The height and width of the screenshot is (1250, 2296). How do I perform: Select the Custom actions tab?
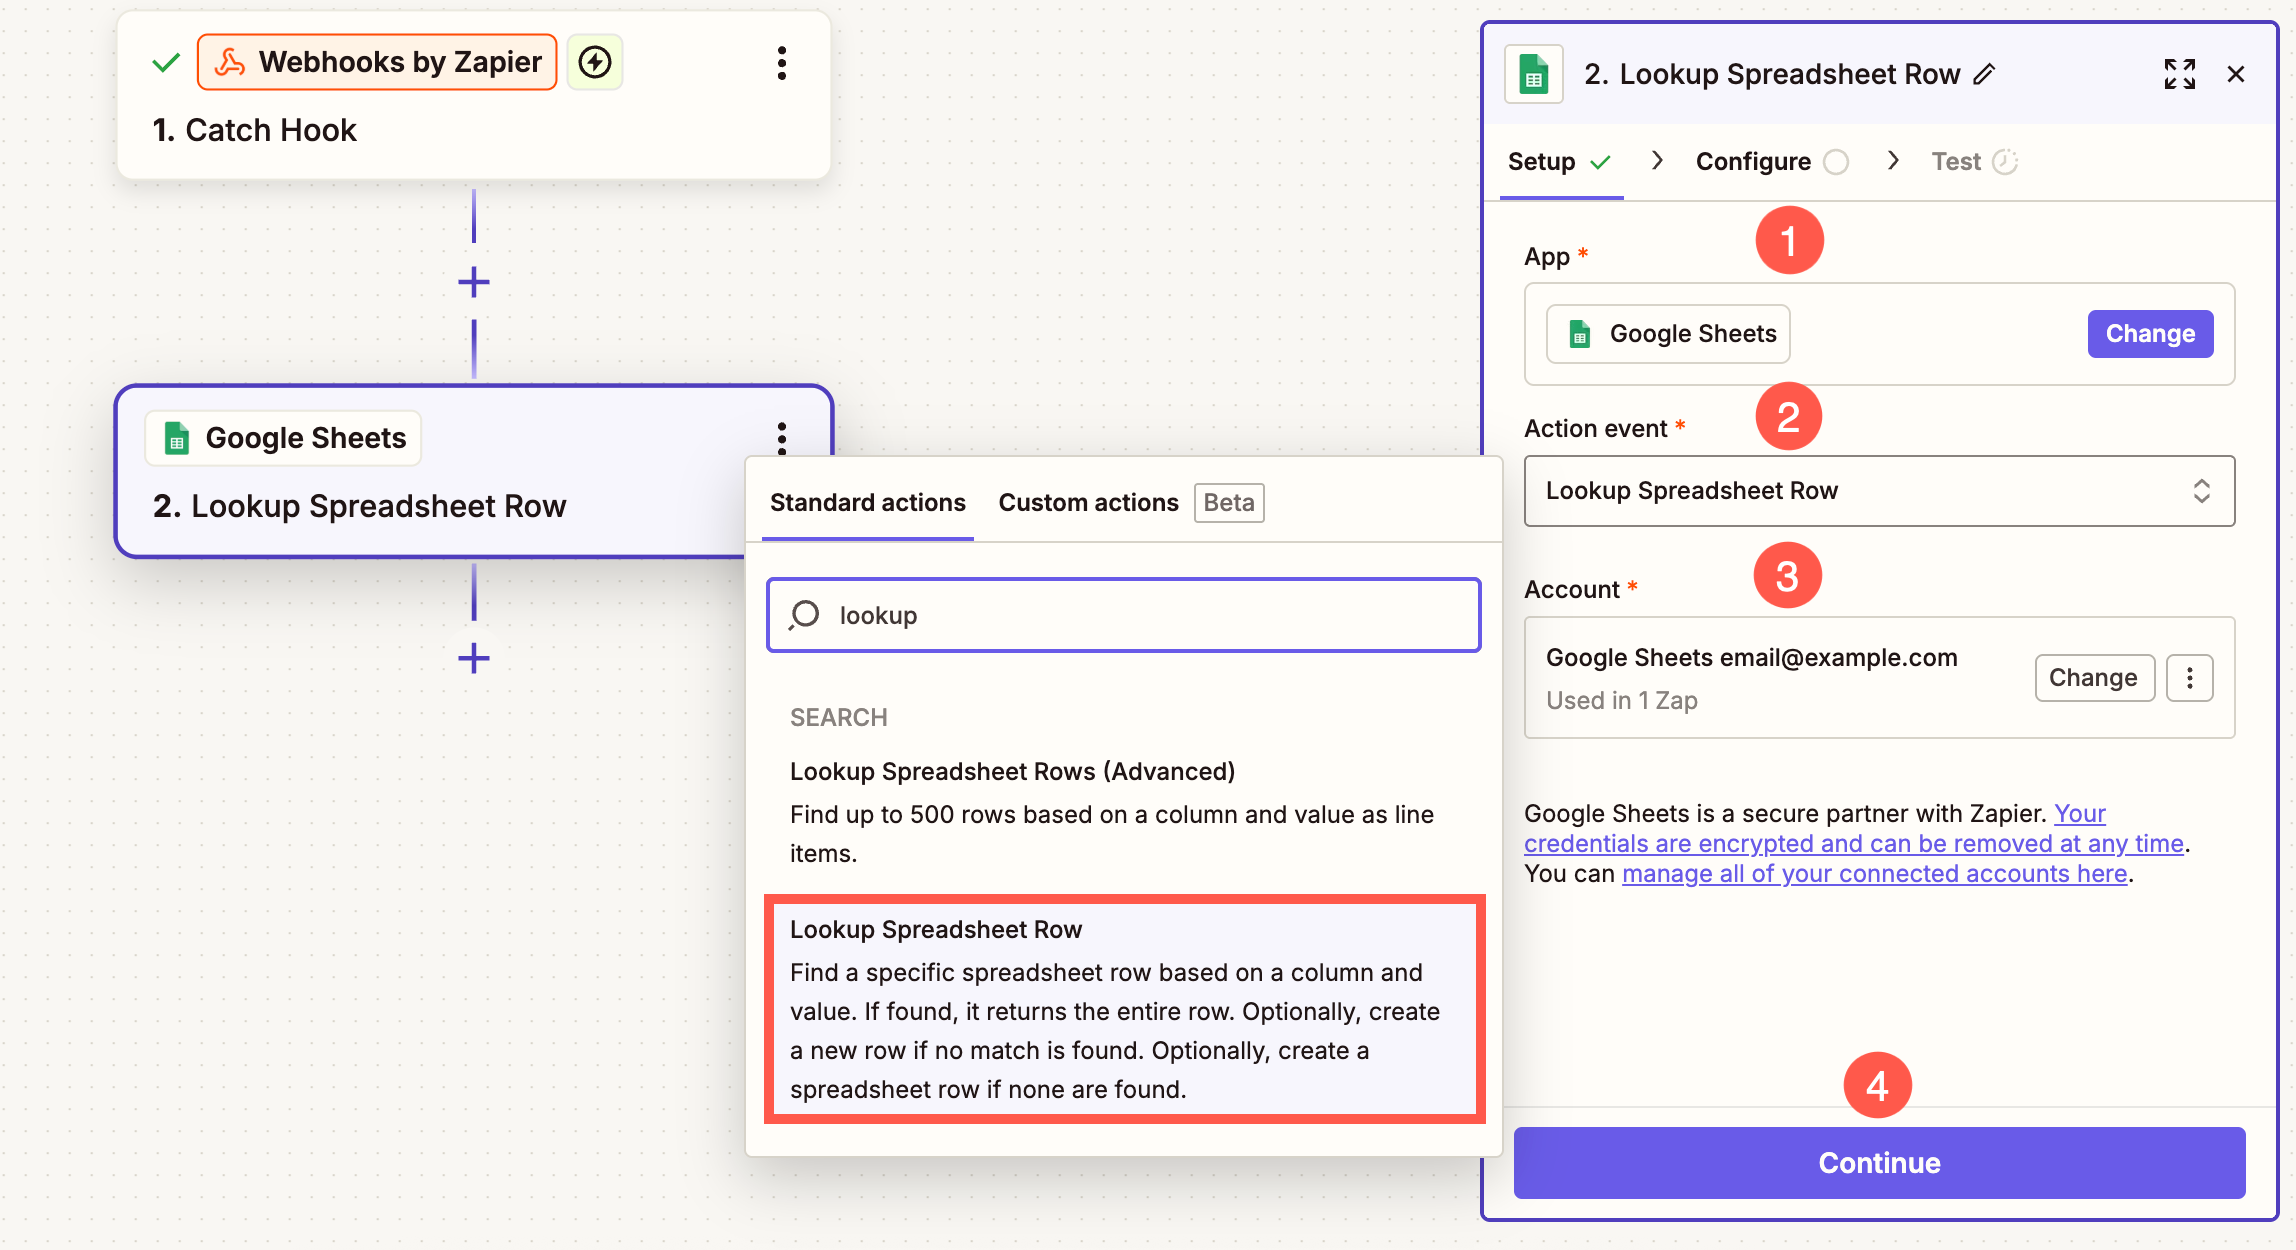tap(1089, 503)
